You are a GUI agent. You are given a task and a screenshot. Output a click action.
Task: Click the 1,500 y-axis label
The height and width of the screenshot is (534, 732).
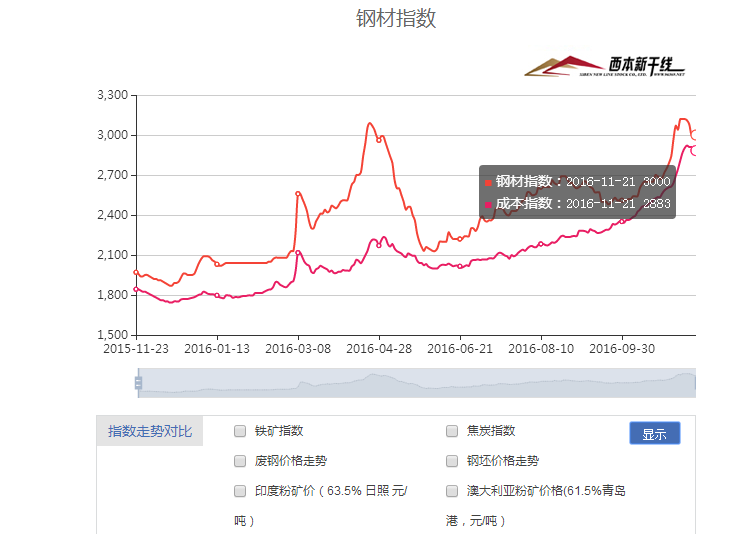pyautogui.click(x=113, y=335)
